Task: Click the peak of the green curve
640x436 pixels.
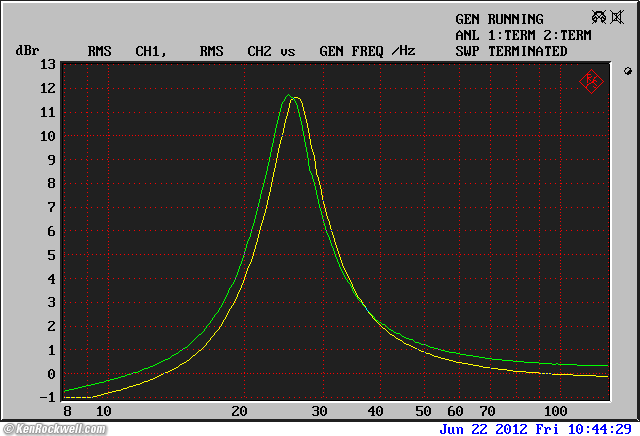Action: [288, 96]
